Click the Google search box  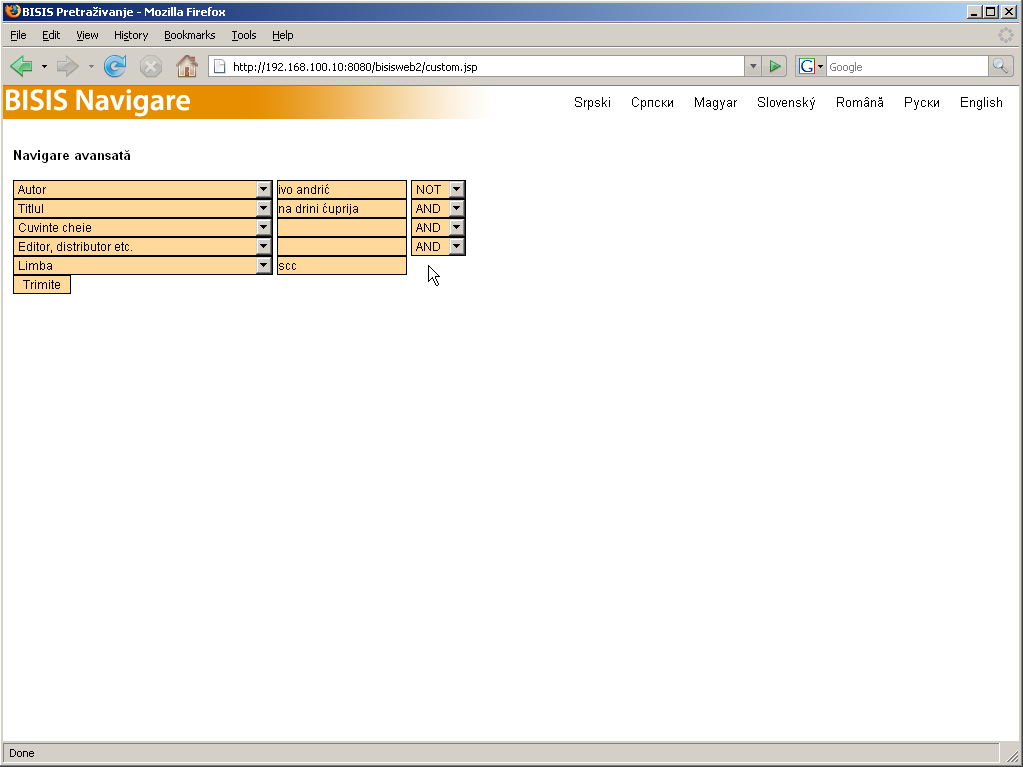point(907,67)
